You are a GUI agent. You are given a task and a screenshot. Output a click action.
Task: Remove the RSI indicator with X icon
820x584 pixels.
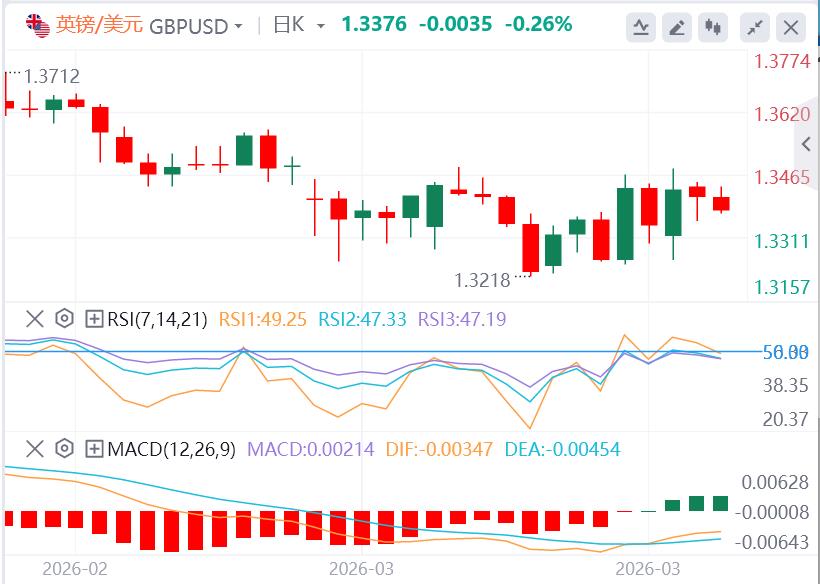pos(35,319)
